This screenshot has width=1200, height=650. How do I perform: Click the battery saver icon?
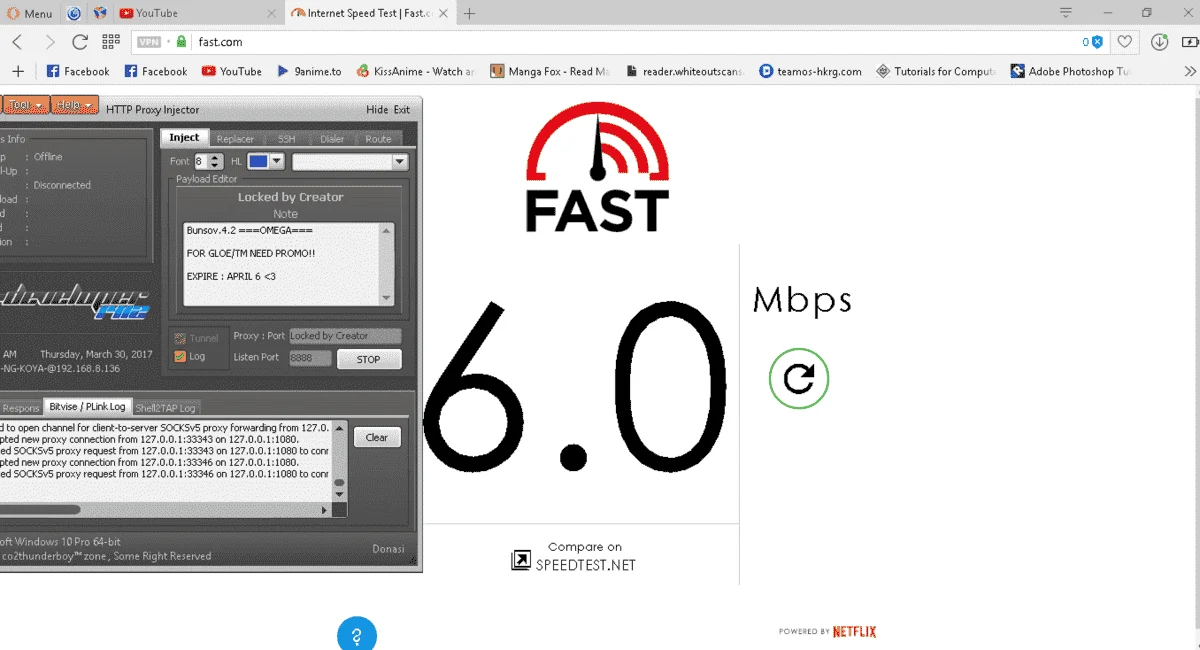[1188, 42]
